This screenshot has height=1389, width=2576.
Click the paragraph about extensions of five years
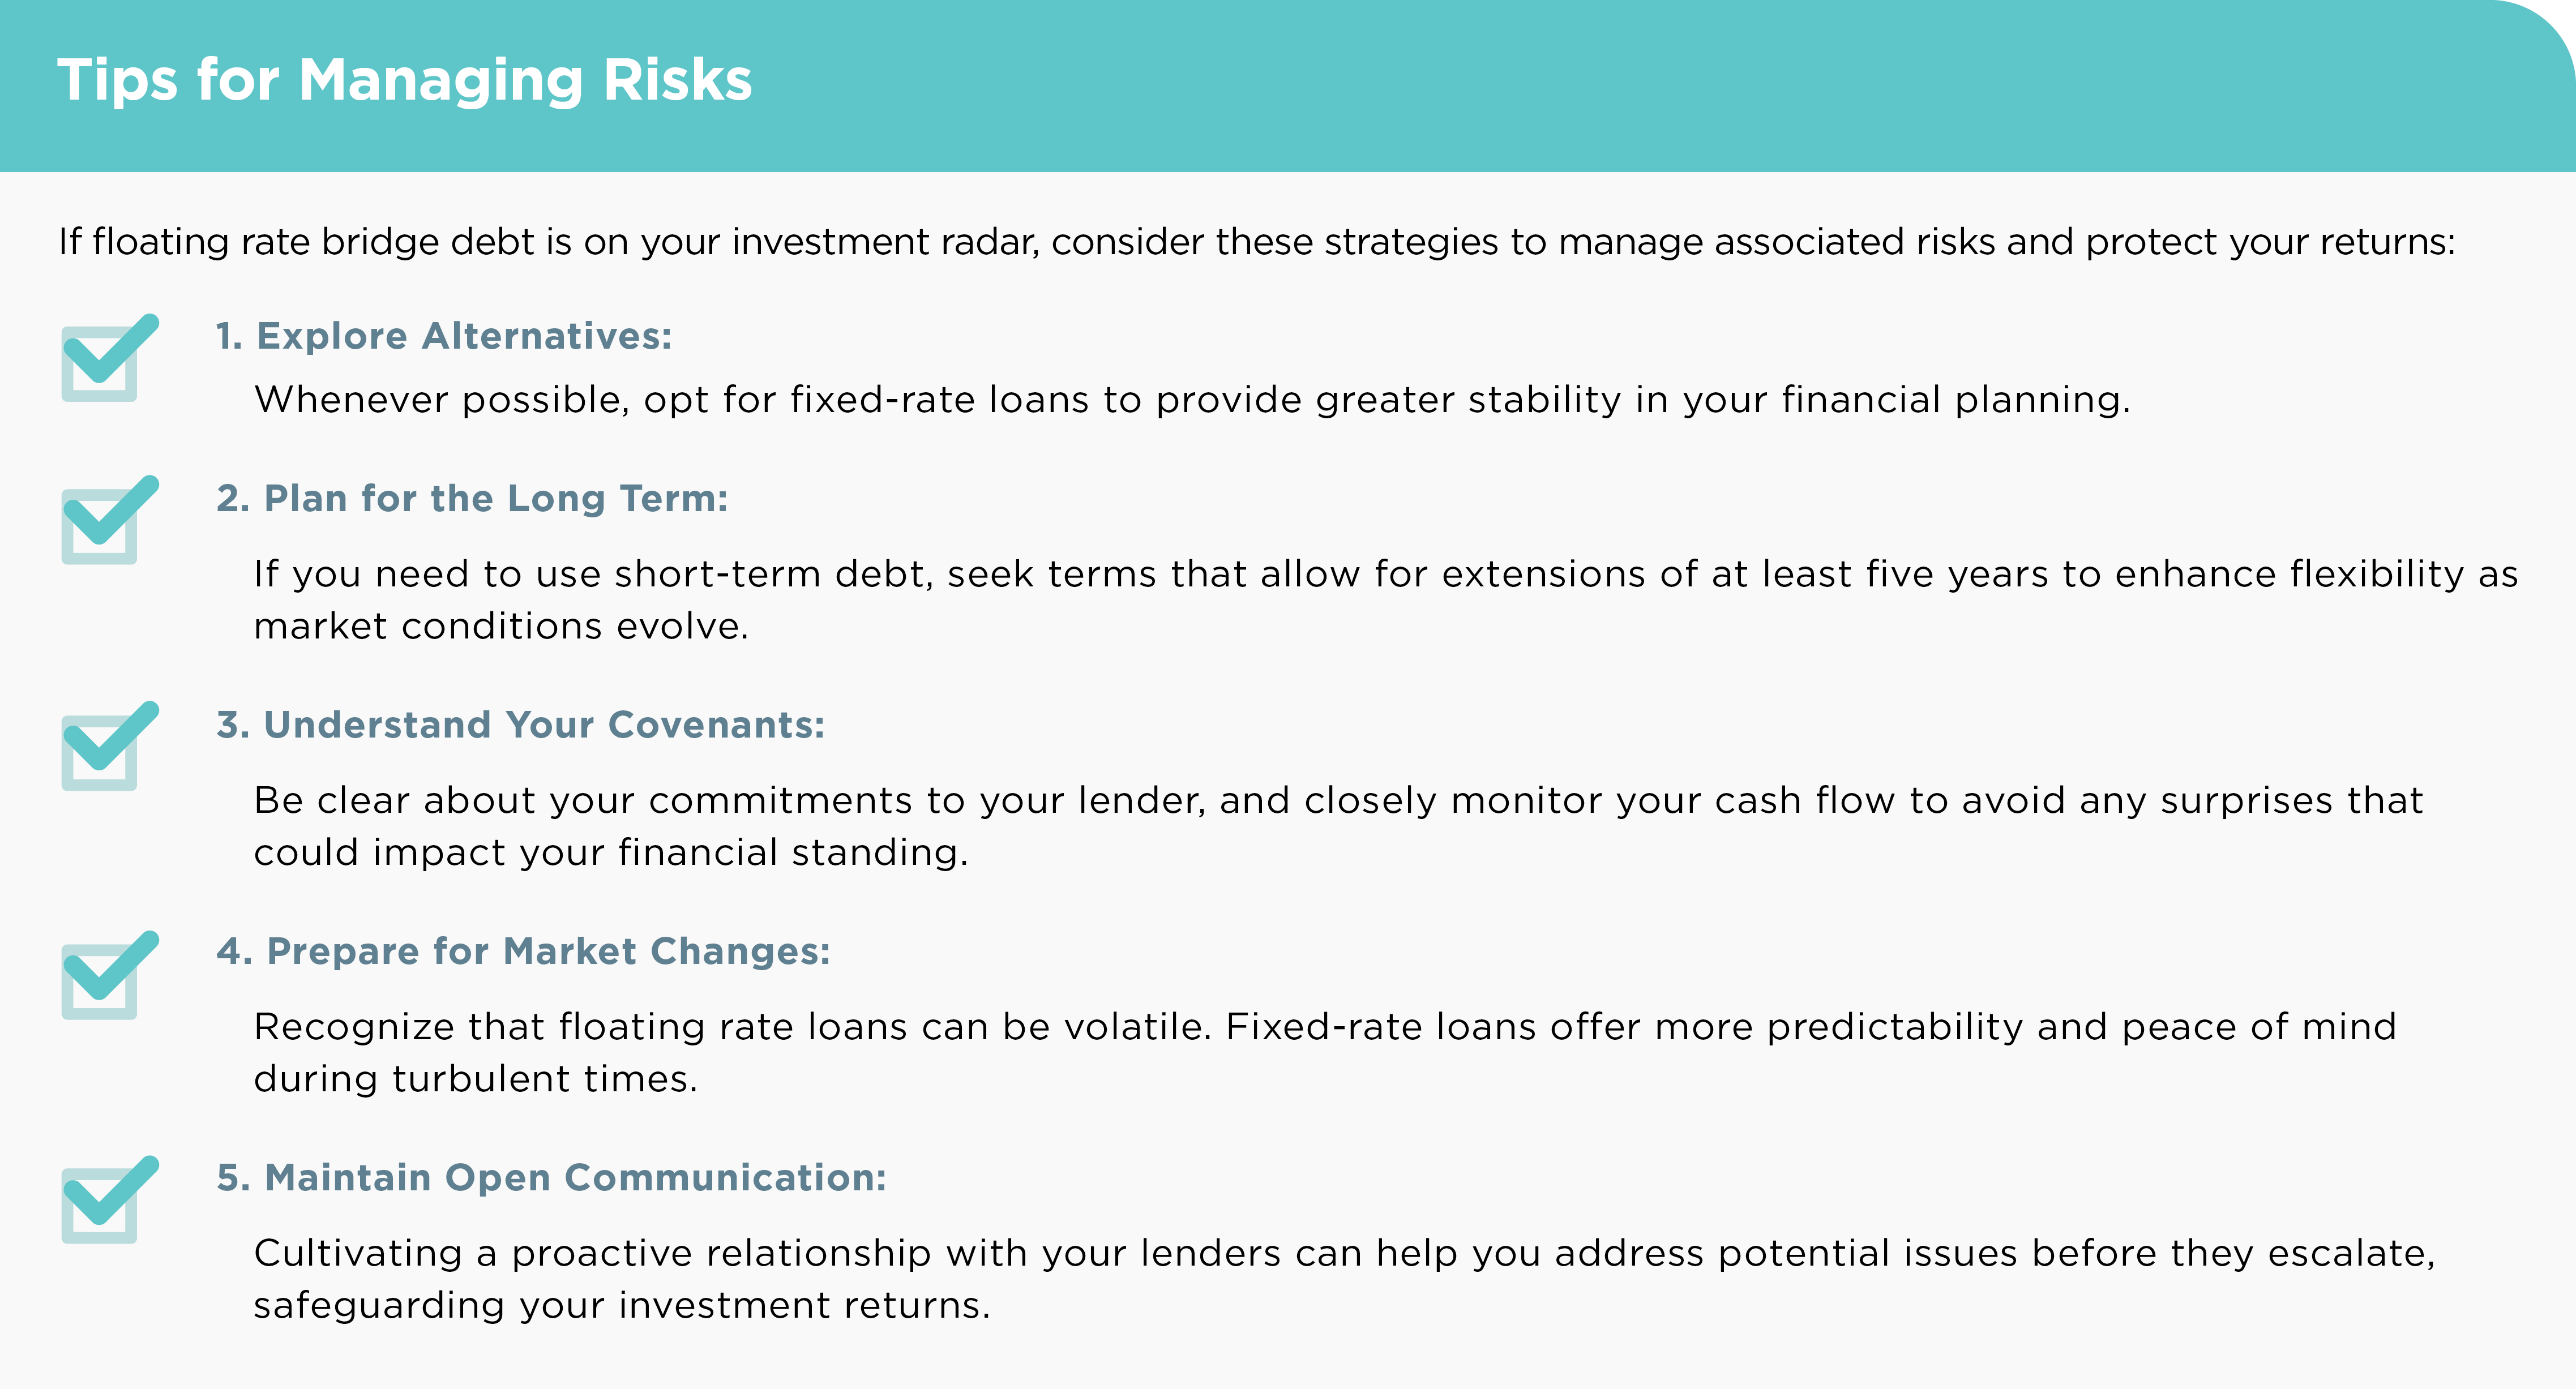click(1386, 600)
